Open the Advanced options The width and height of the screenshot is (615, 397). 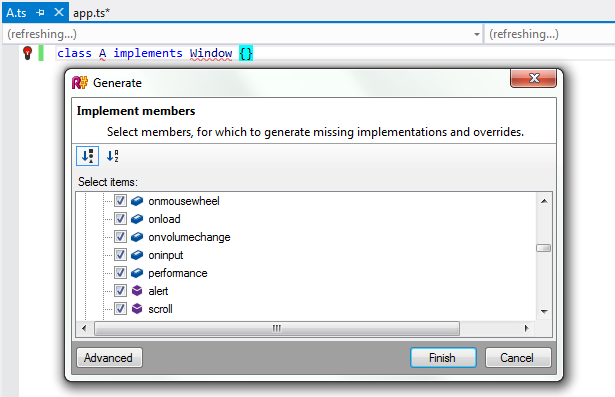[109, 358]
